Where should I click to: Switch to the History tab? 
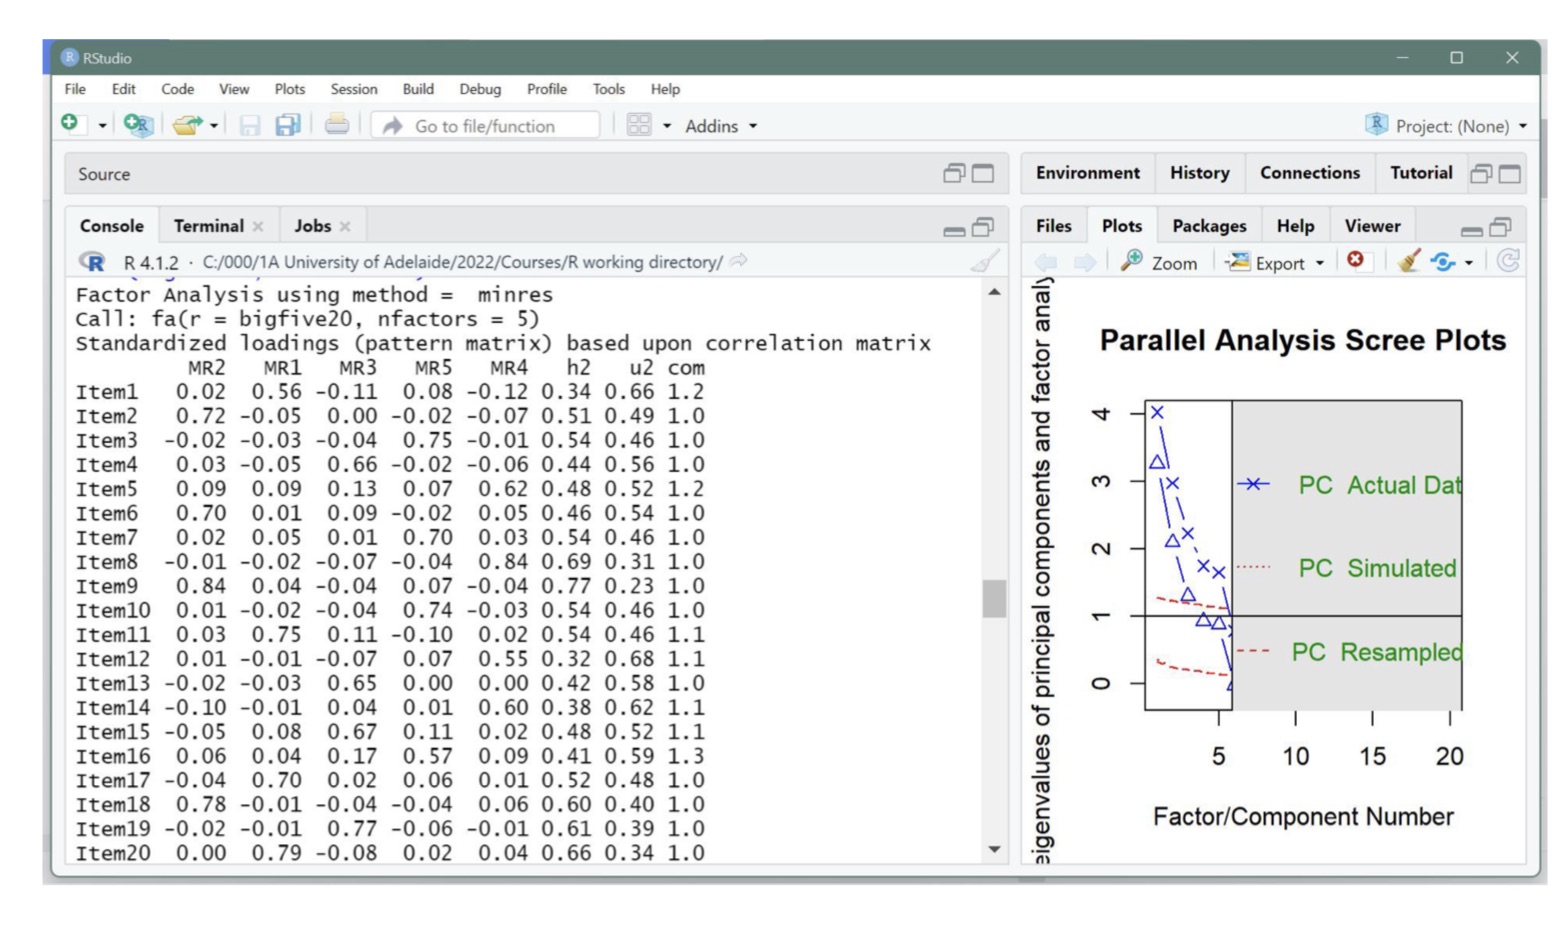pos(1199,173)
